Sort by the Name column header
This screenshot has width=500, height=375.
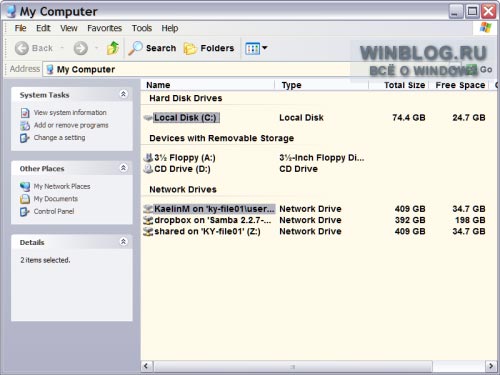(x=208, y=85)
